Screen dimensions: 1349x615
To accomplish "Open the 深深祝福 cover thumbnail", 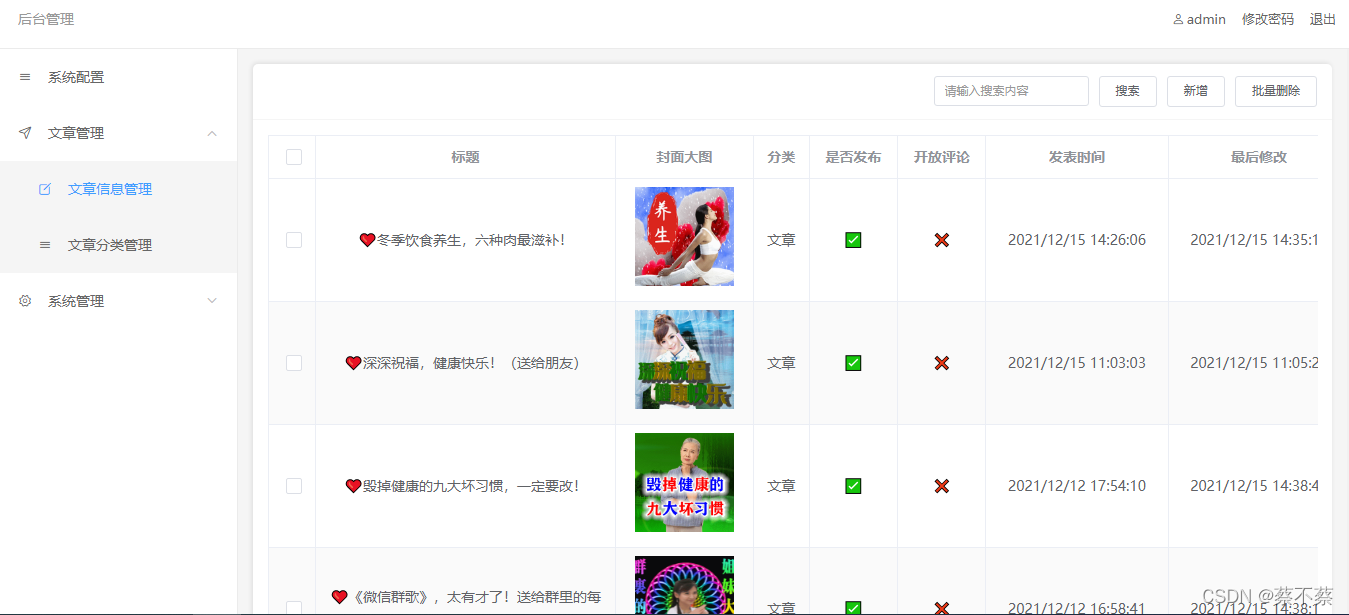I will pos(684,359).
